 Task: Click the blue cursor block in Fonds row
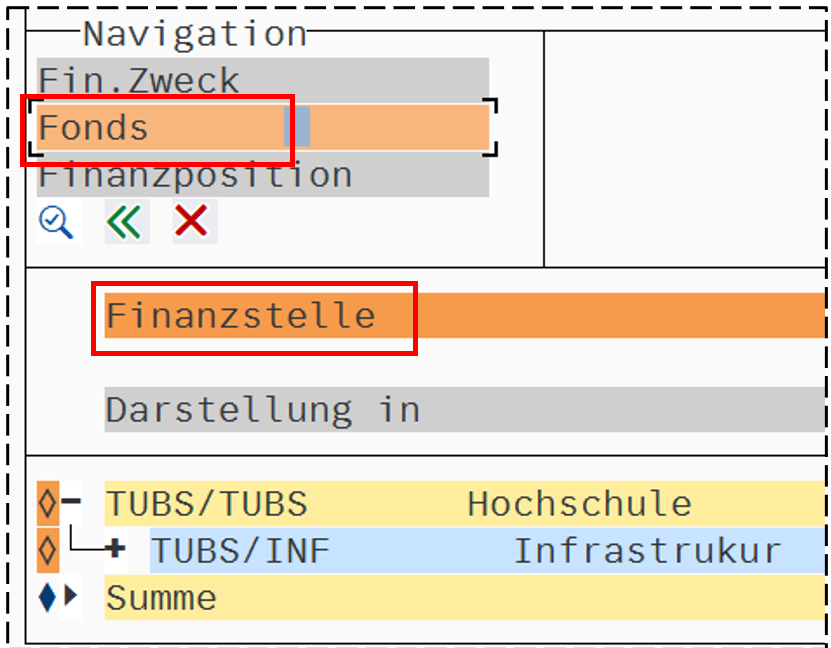(x=297, y=128)
